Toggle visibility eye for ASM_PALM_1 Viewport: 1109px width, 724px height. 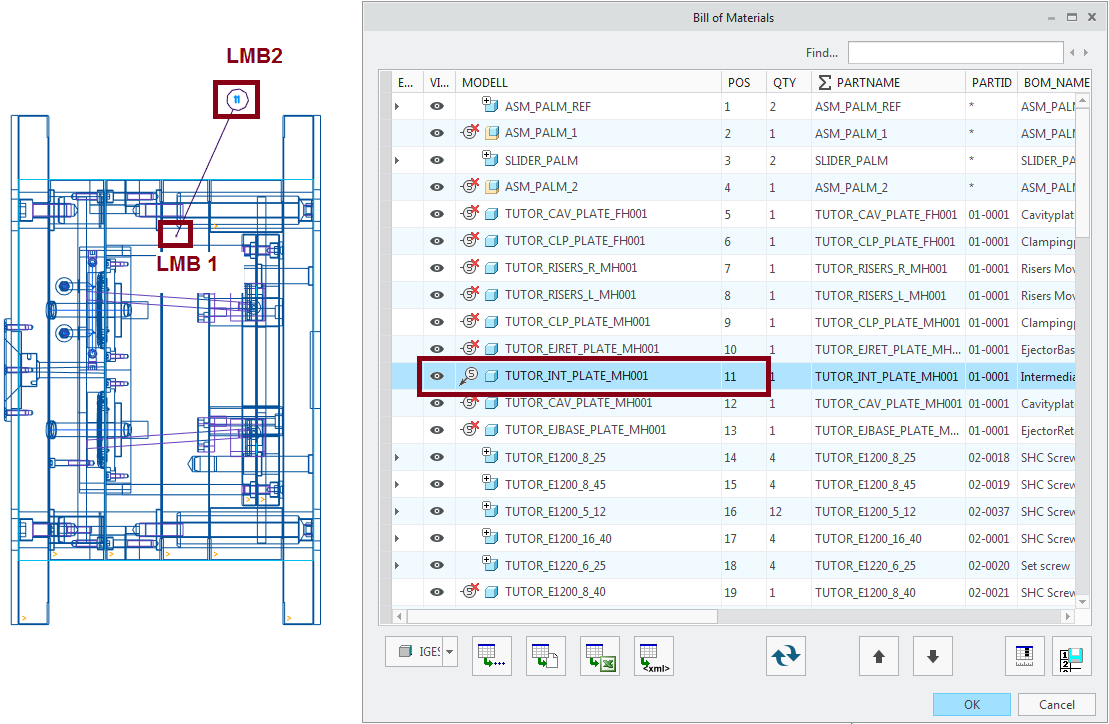point(437,133)
